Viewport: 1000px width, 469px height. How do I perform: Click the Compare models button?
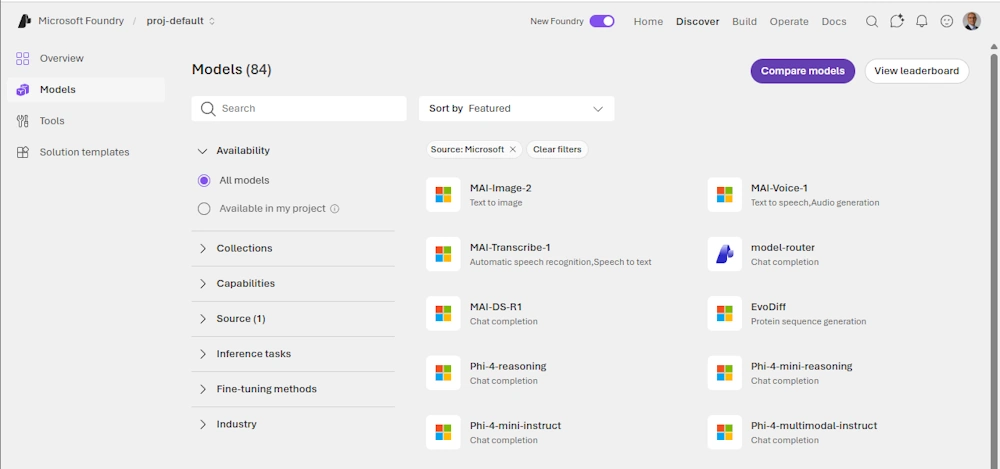(803, 71)
